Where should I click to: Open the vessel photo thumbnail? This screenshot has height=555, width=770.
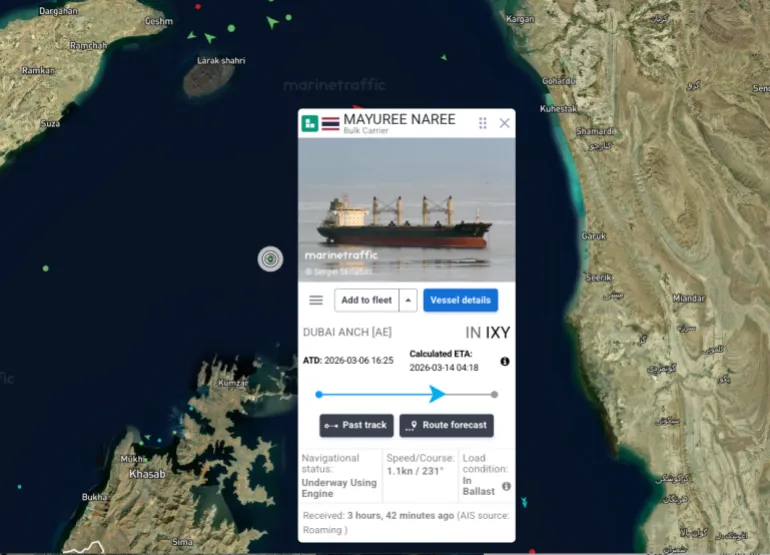(x=407, y=210)
